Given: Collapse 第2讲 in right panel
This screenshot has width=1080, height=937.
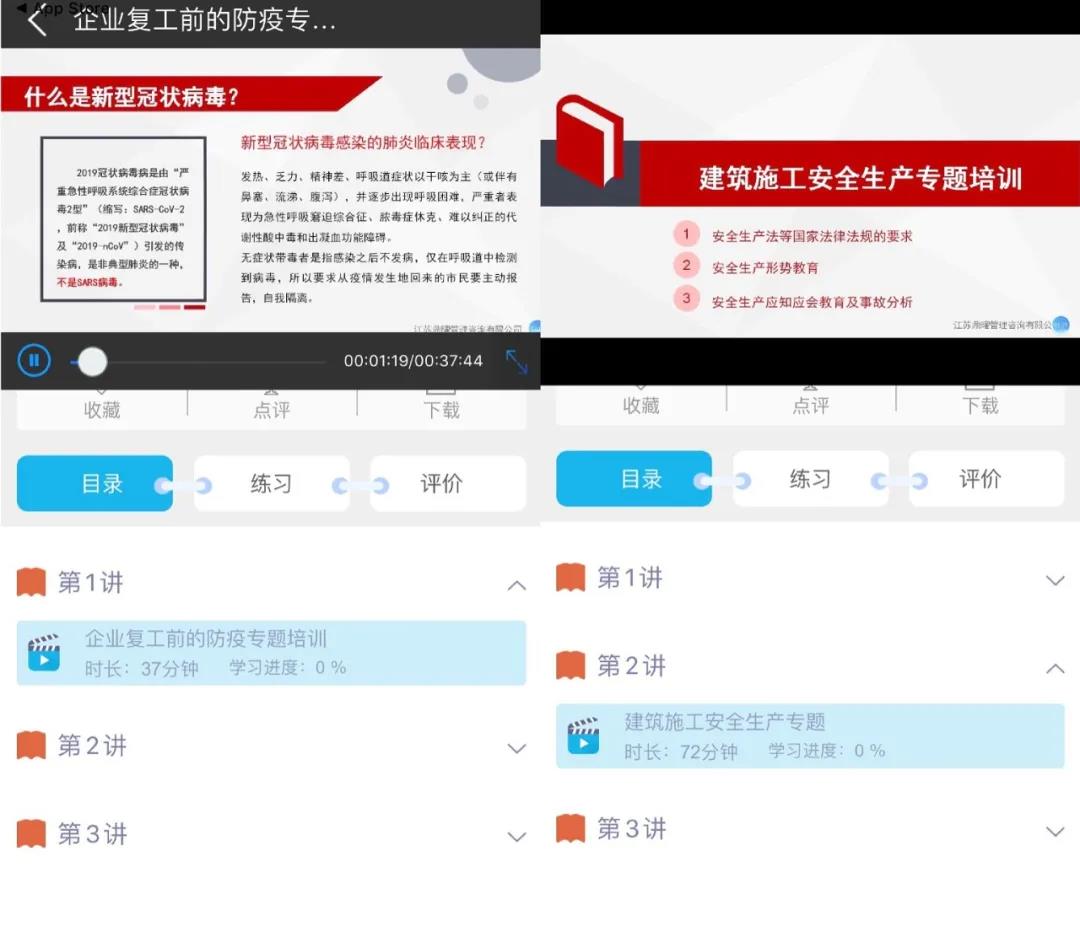Looking at the screenshot, I should 1055,669.
